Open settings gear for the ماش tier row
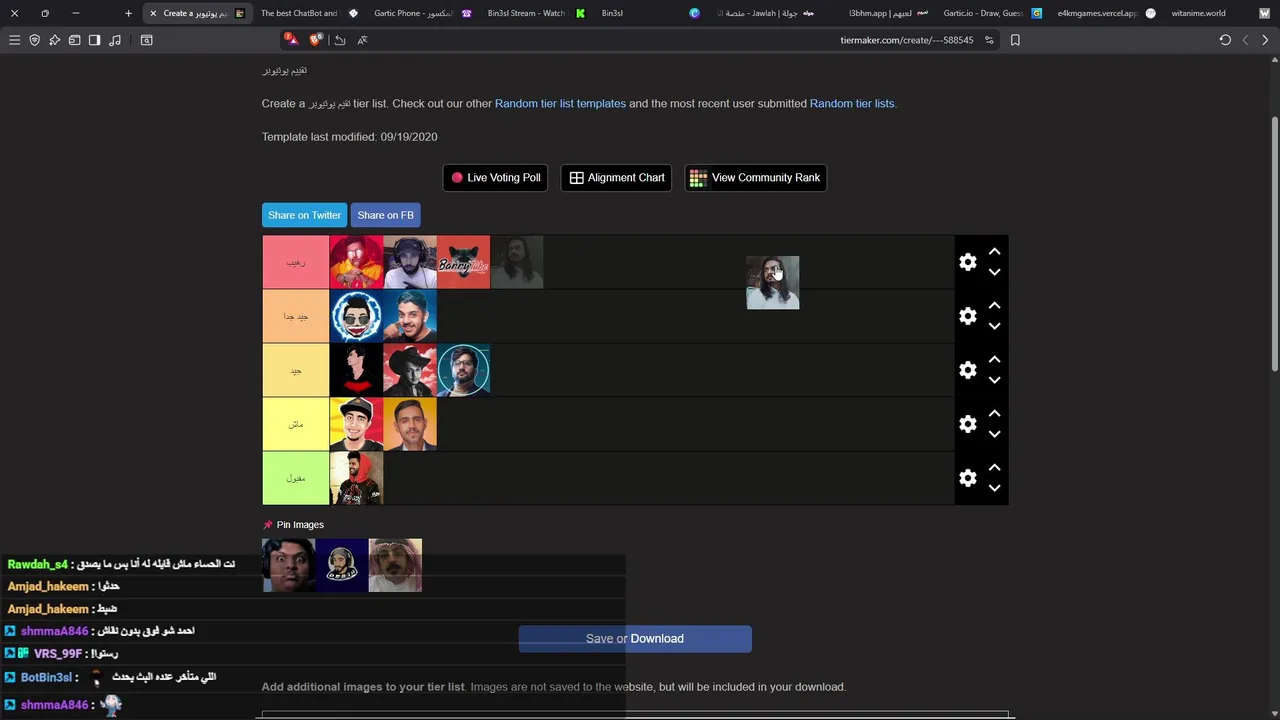Viewport: 1280px width, 720px height. 967,424
